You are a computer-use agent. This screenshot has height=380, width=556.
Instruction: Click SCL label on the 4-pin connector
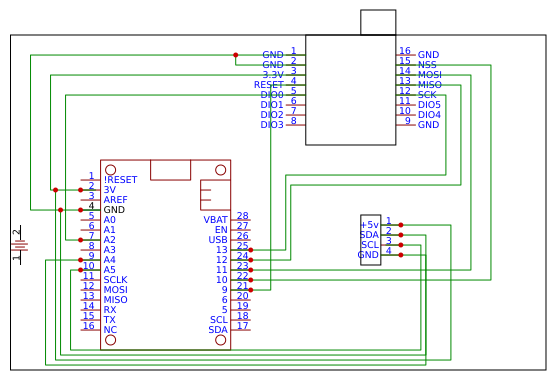pos(370,245)
